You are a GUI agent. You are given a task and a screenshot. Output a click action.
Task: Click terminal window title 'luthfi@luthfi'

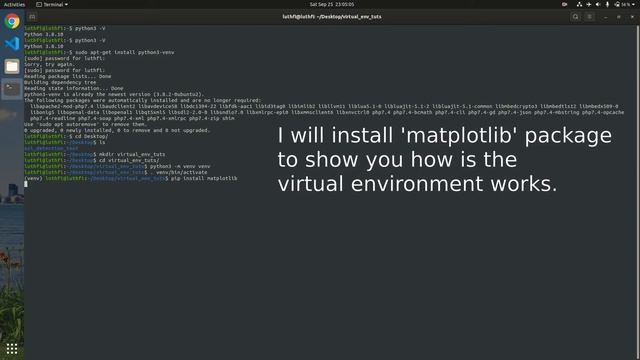332,17
